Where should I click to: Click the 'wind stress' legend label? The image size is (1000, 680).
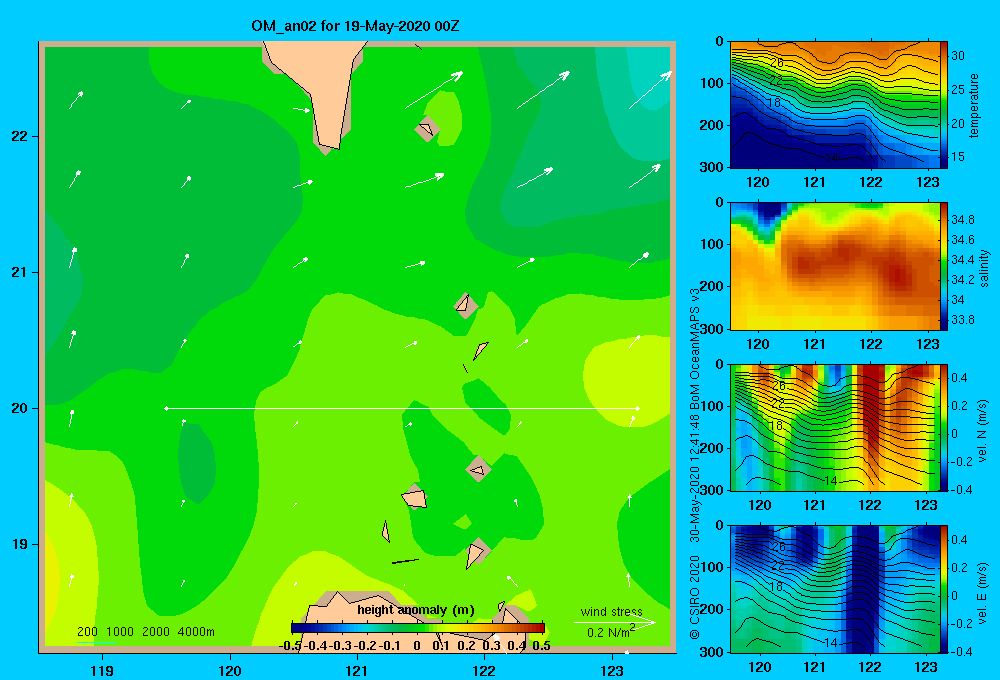coord(611,611)
